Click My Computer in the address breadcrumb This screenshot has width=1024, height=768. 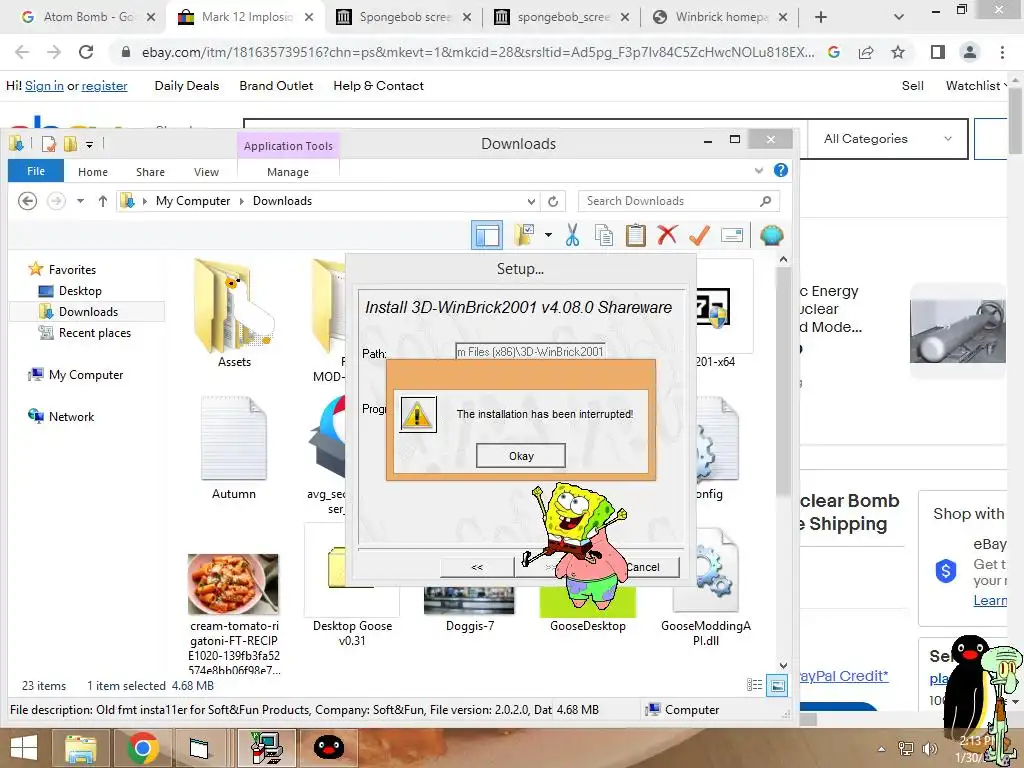coord(193,201)
